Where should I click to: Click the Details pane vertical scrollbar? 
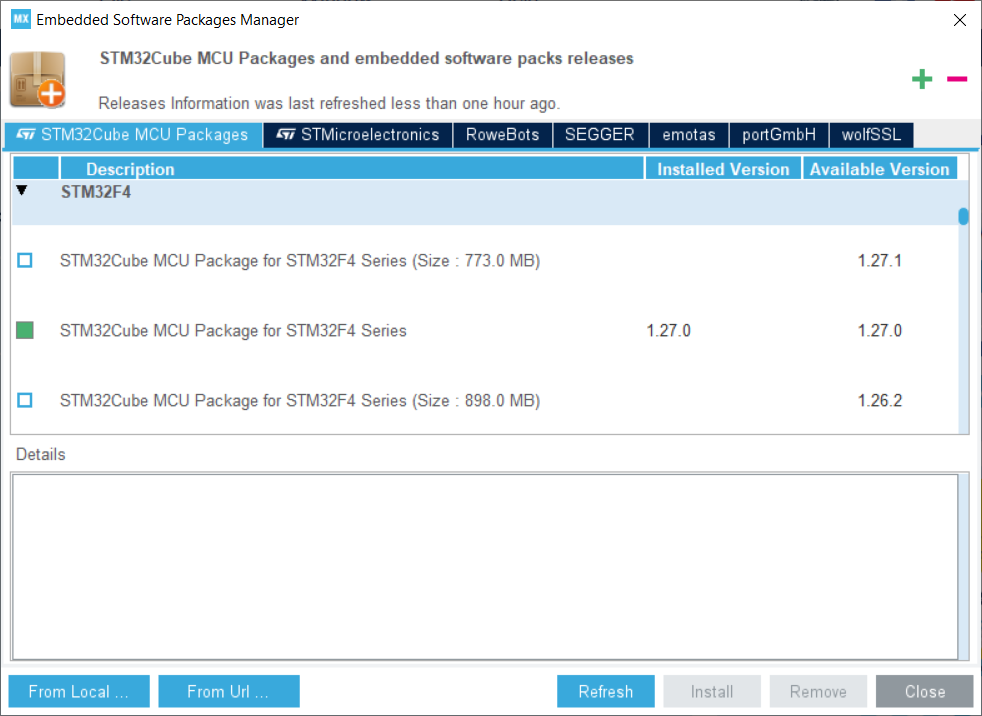(964, 566)
